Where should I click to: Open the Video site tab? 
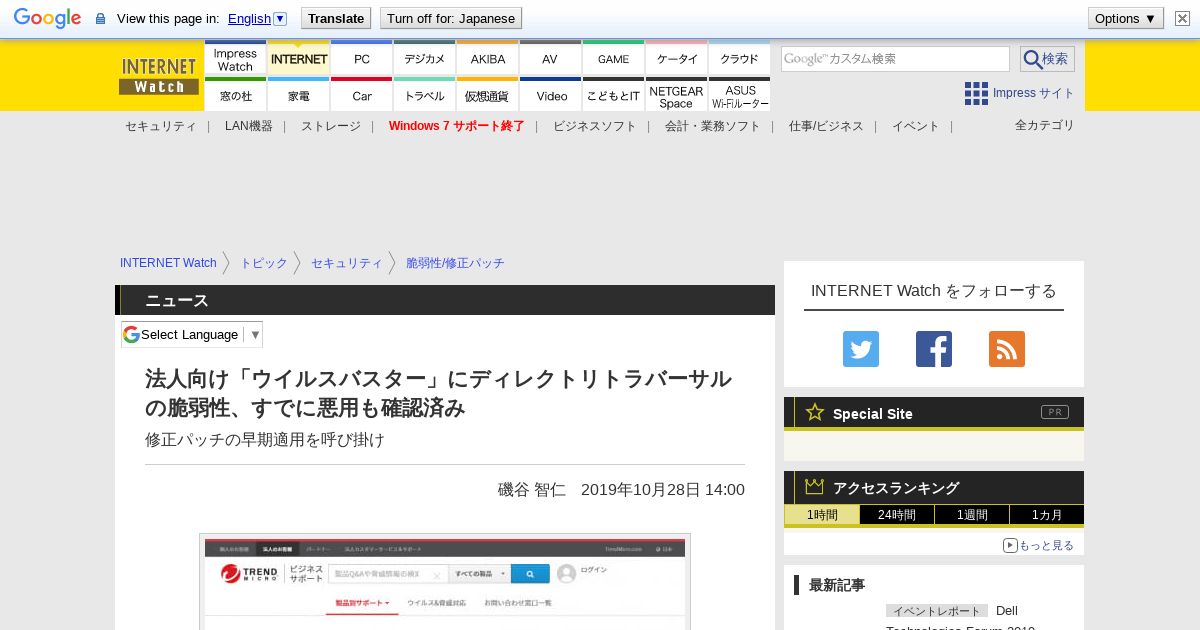[x=551, y=95]
